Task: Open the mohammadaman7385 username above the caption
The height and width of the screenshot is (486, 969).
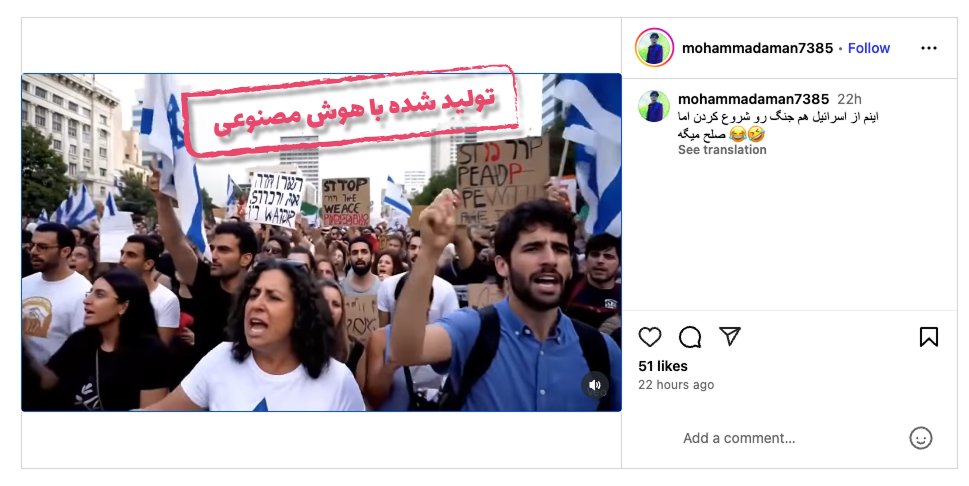Action: tap(753, 99)
